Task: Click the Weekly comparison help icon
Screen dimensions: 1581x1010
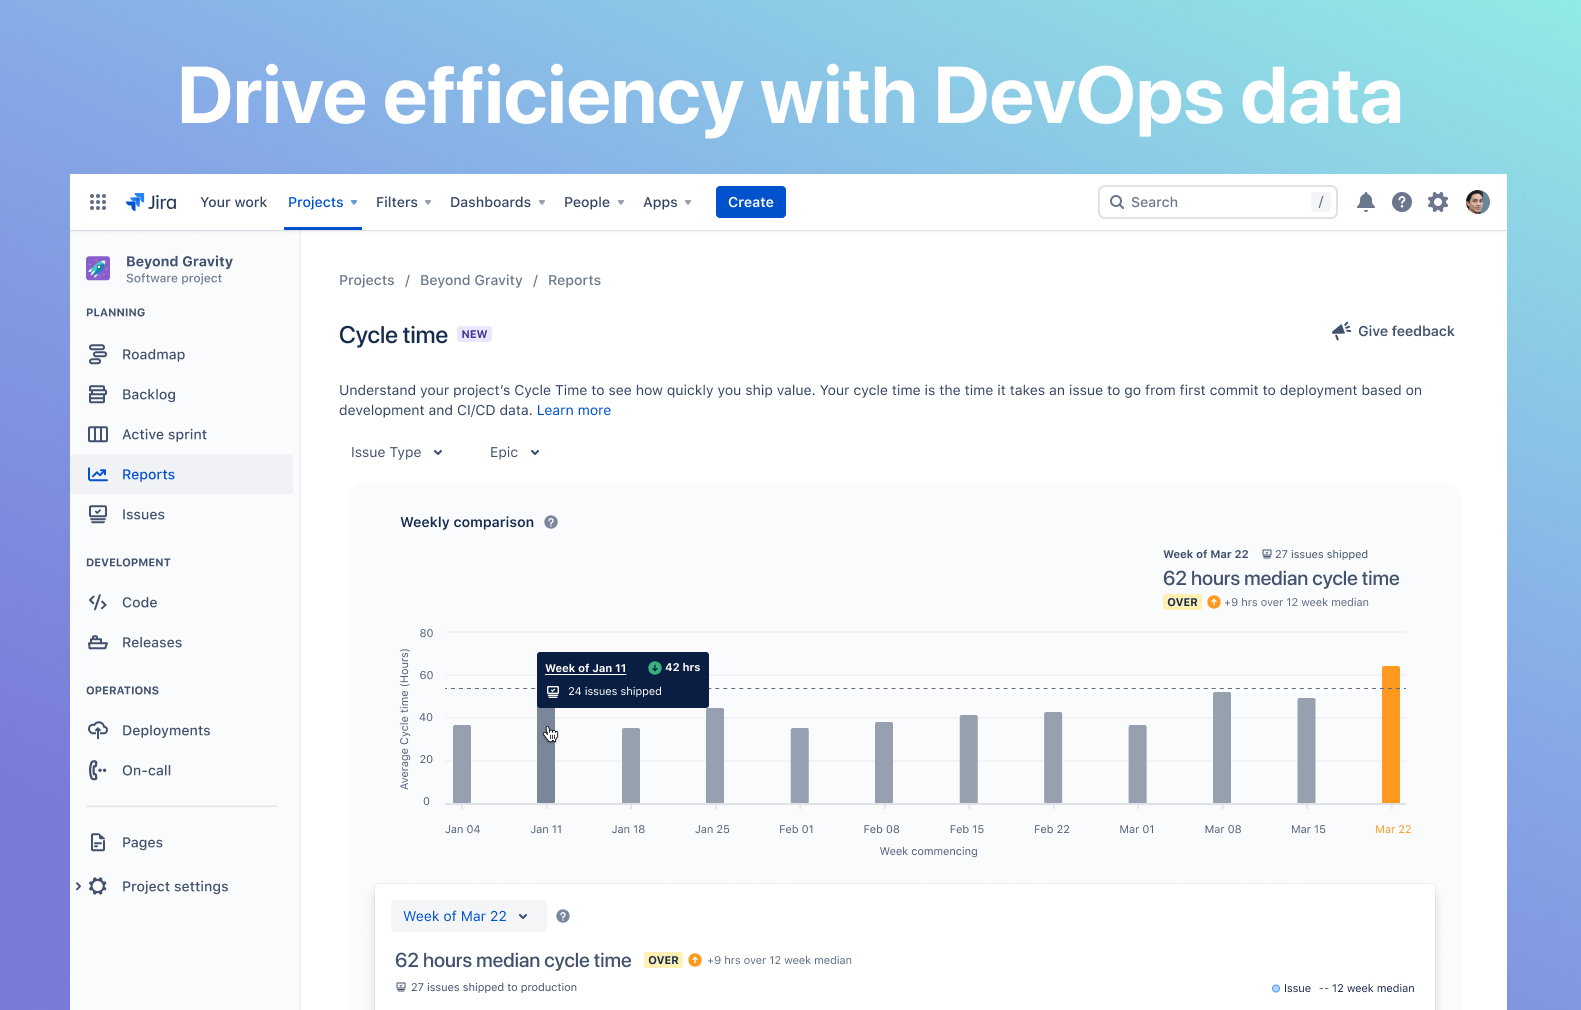Action: [x=551, y=522]
